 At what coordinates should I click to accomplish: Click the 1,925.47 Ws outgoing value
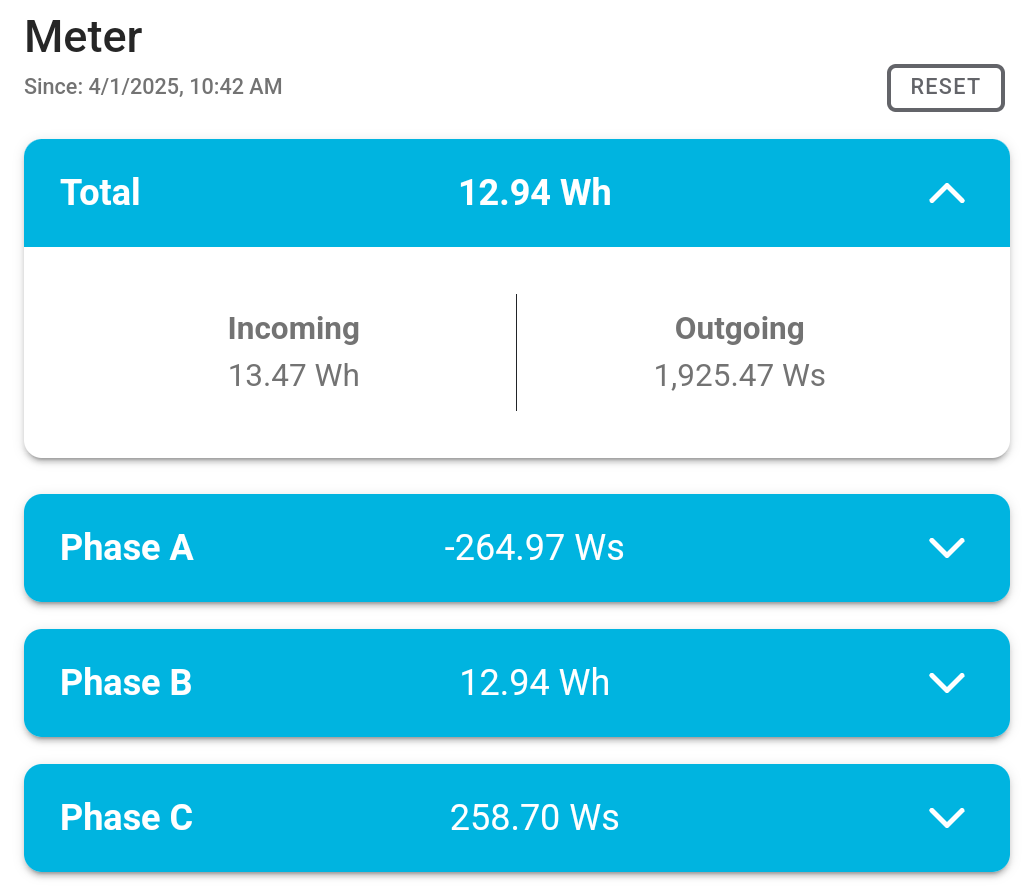[739, 376]
